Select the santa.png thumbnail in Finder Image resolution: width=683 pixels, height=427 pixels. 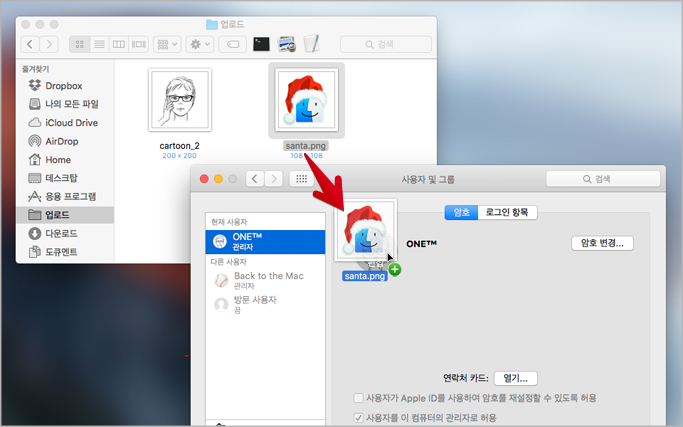(x=307, y=100)
